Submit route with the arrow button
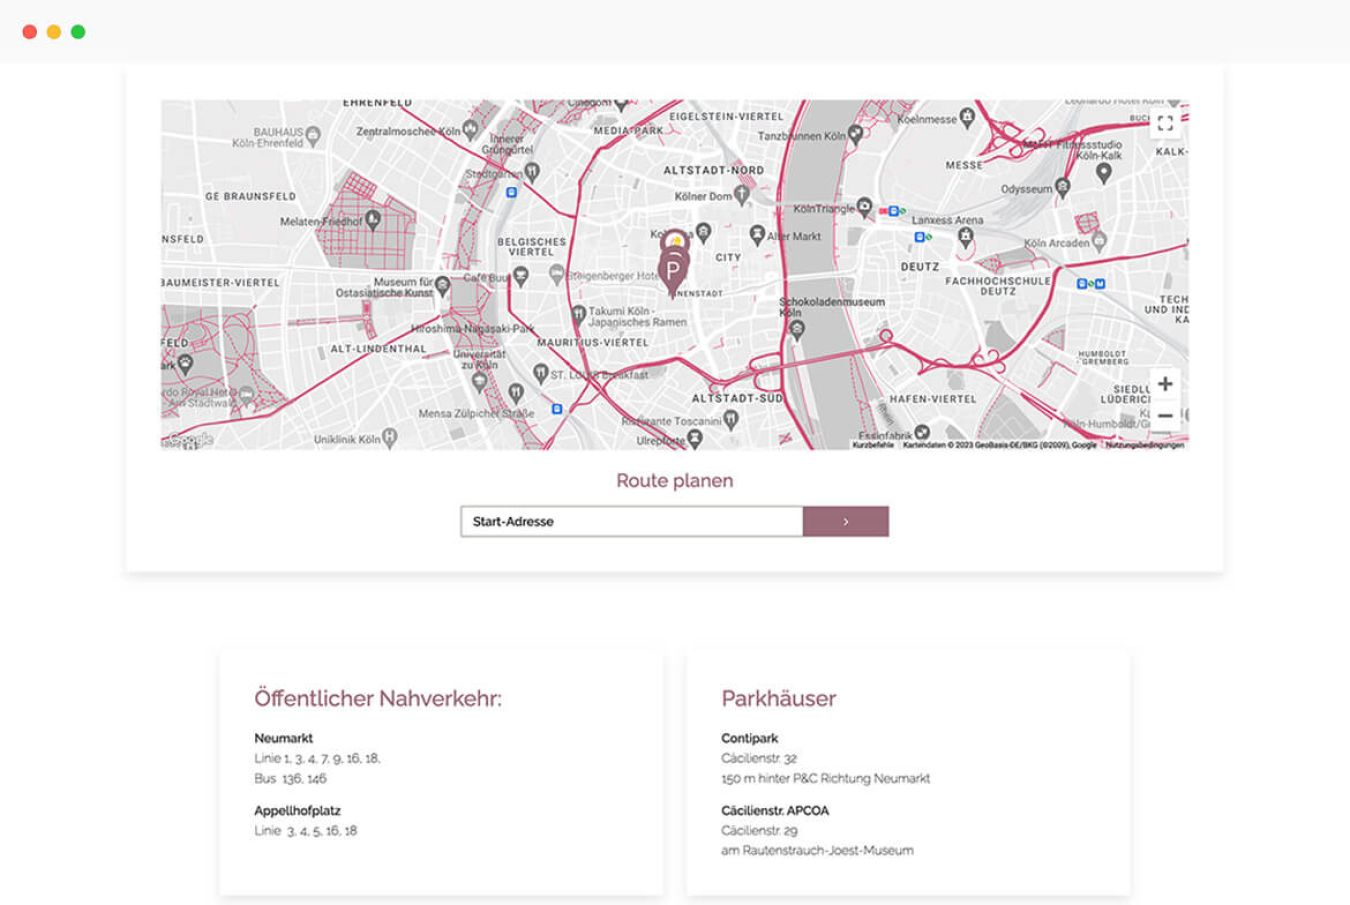The height and width of the screenshot is (905, 1350). 845,521
